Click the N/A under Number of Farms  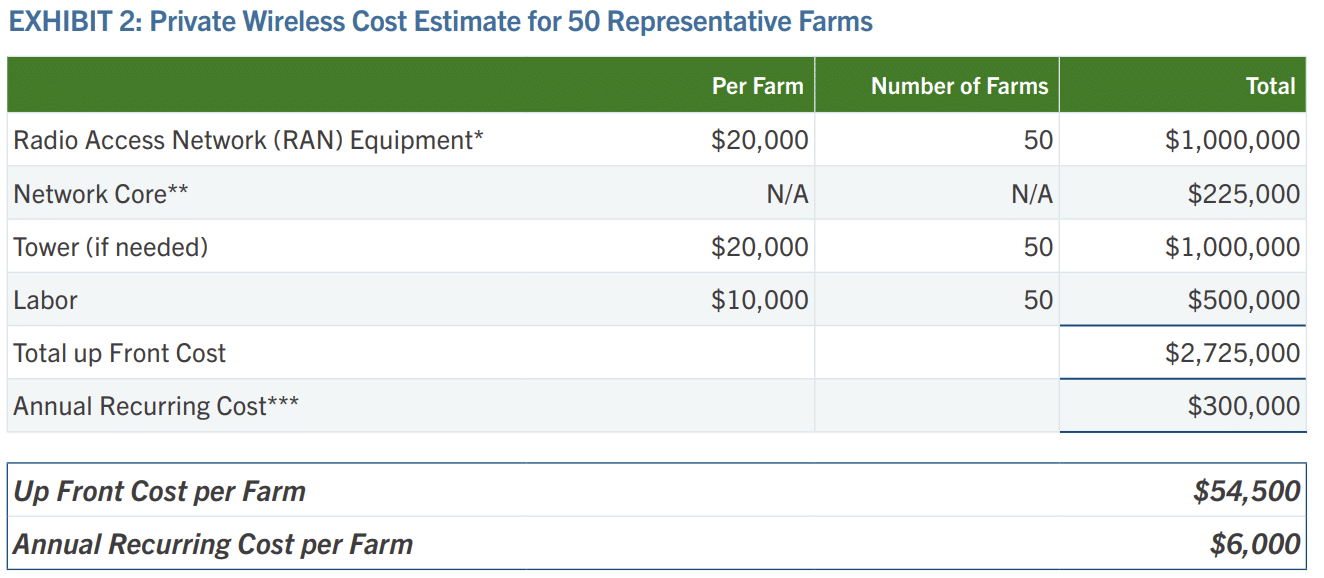(x=1032, y=194)
